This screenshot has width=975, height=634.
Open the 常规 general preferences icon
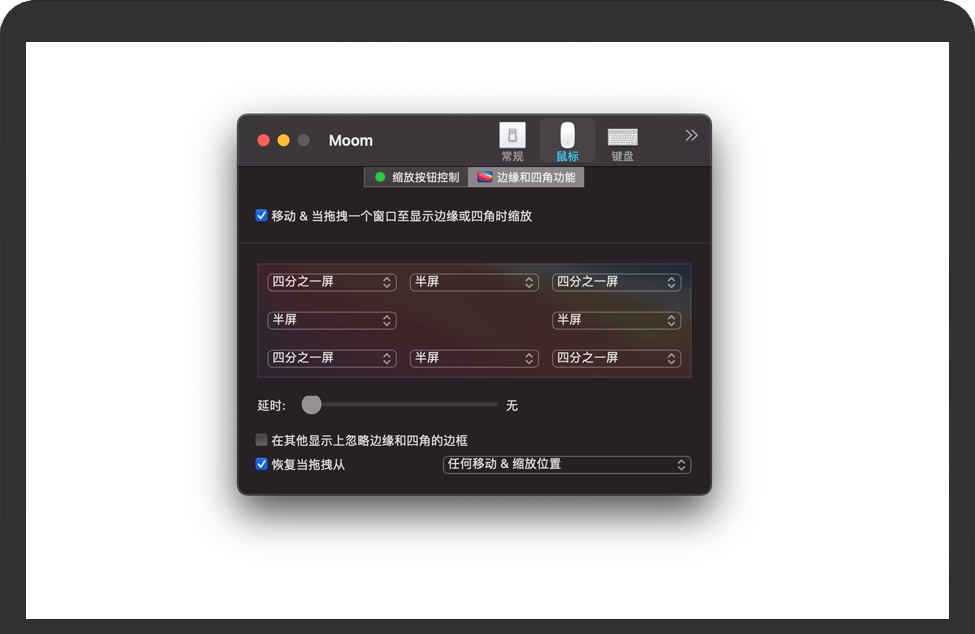[x=512, y=142]
